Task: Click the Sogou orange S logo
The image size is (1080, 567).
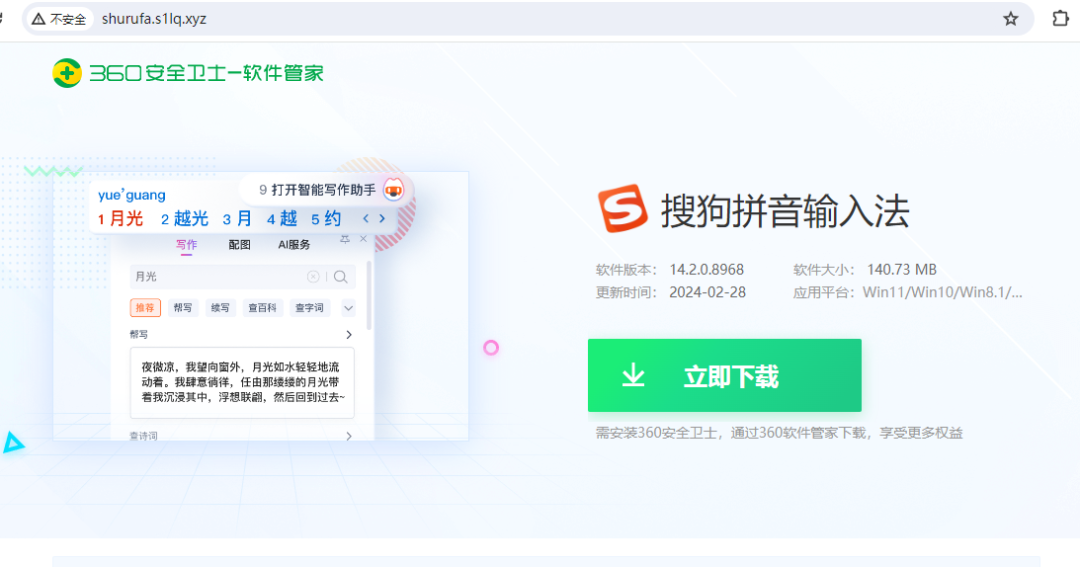Action: (x=623, y=208)
